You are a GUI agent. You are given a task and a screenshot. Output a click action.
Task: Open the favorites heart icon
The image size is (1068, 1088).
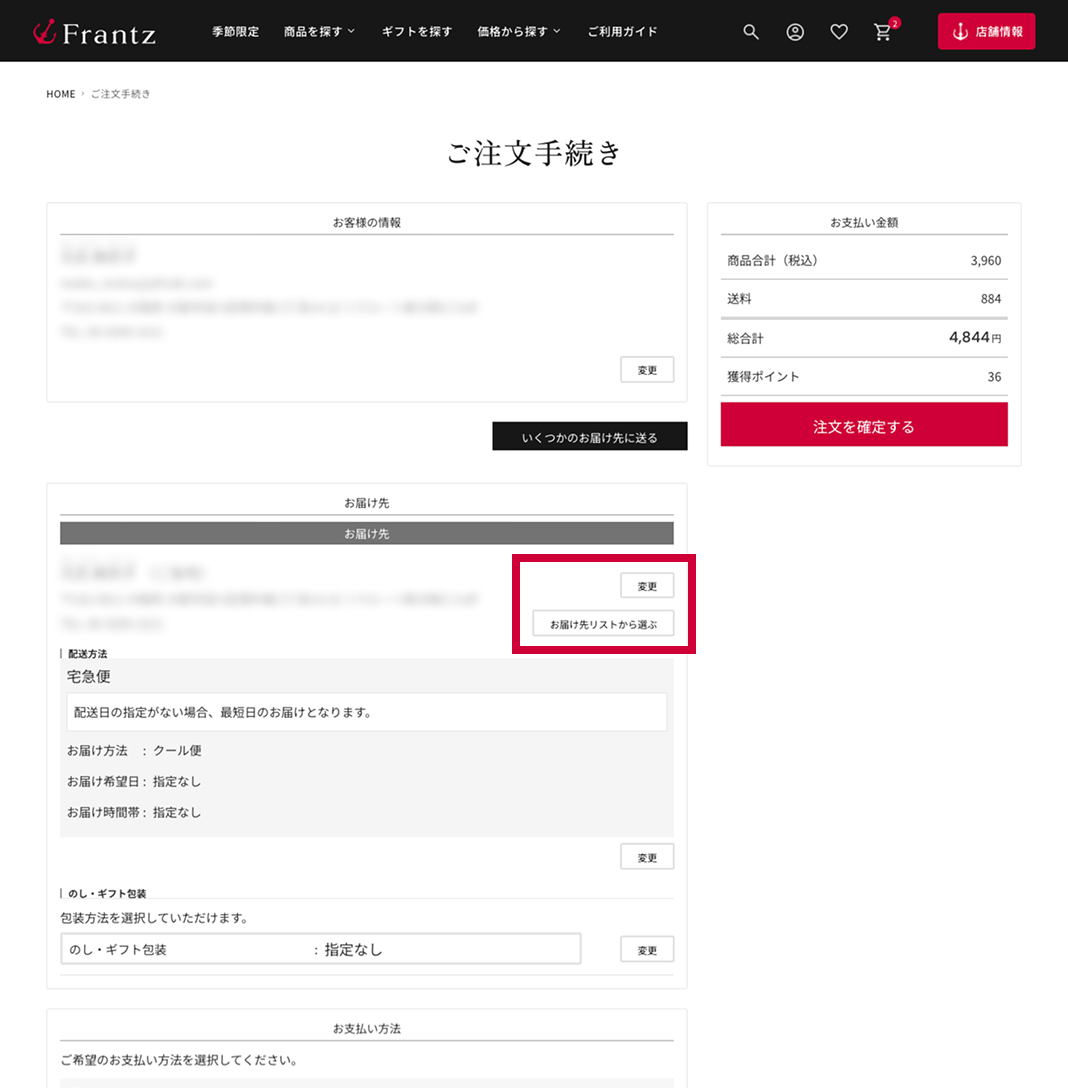click(839, 32)
